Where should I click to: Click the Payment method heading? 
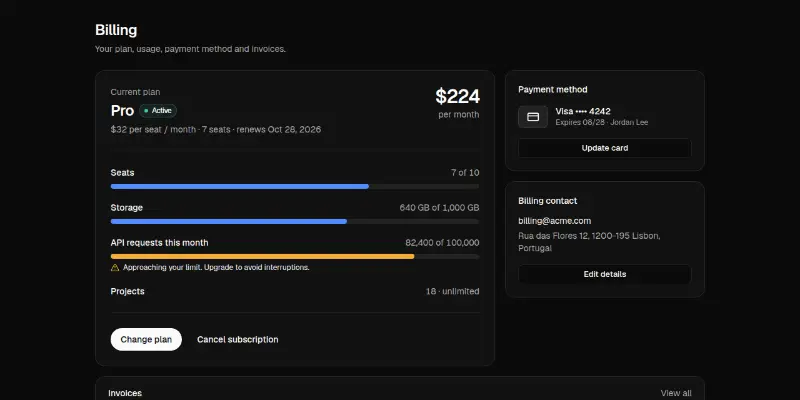(553, 89)
